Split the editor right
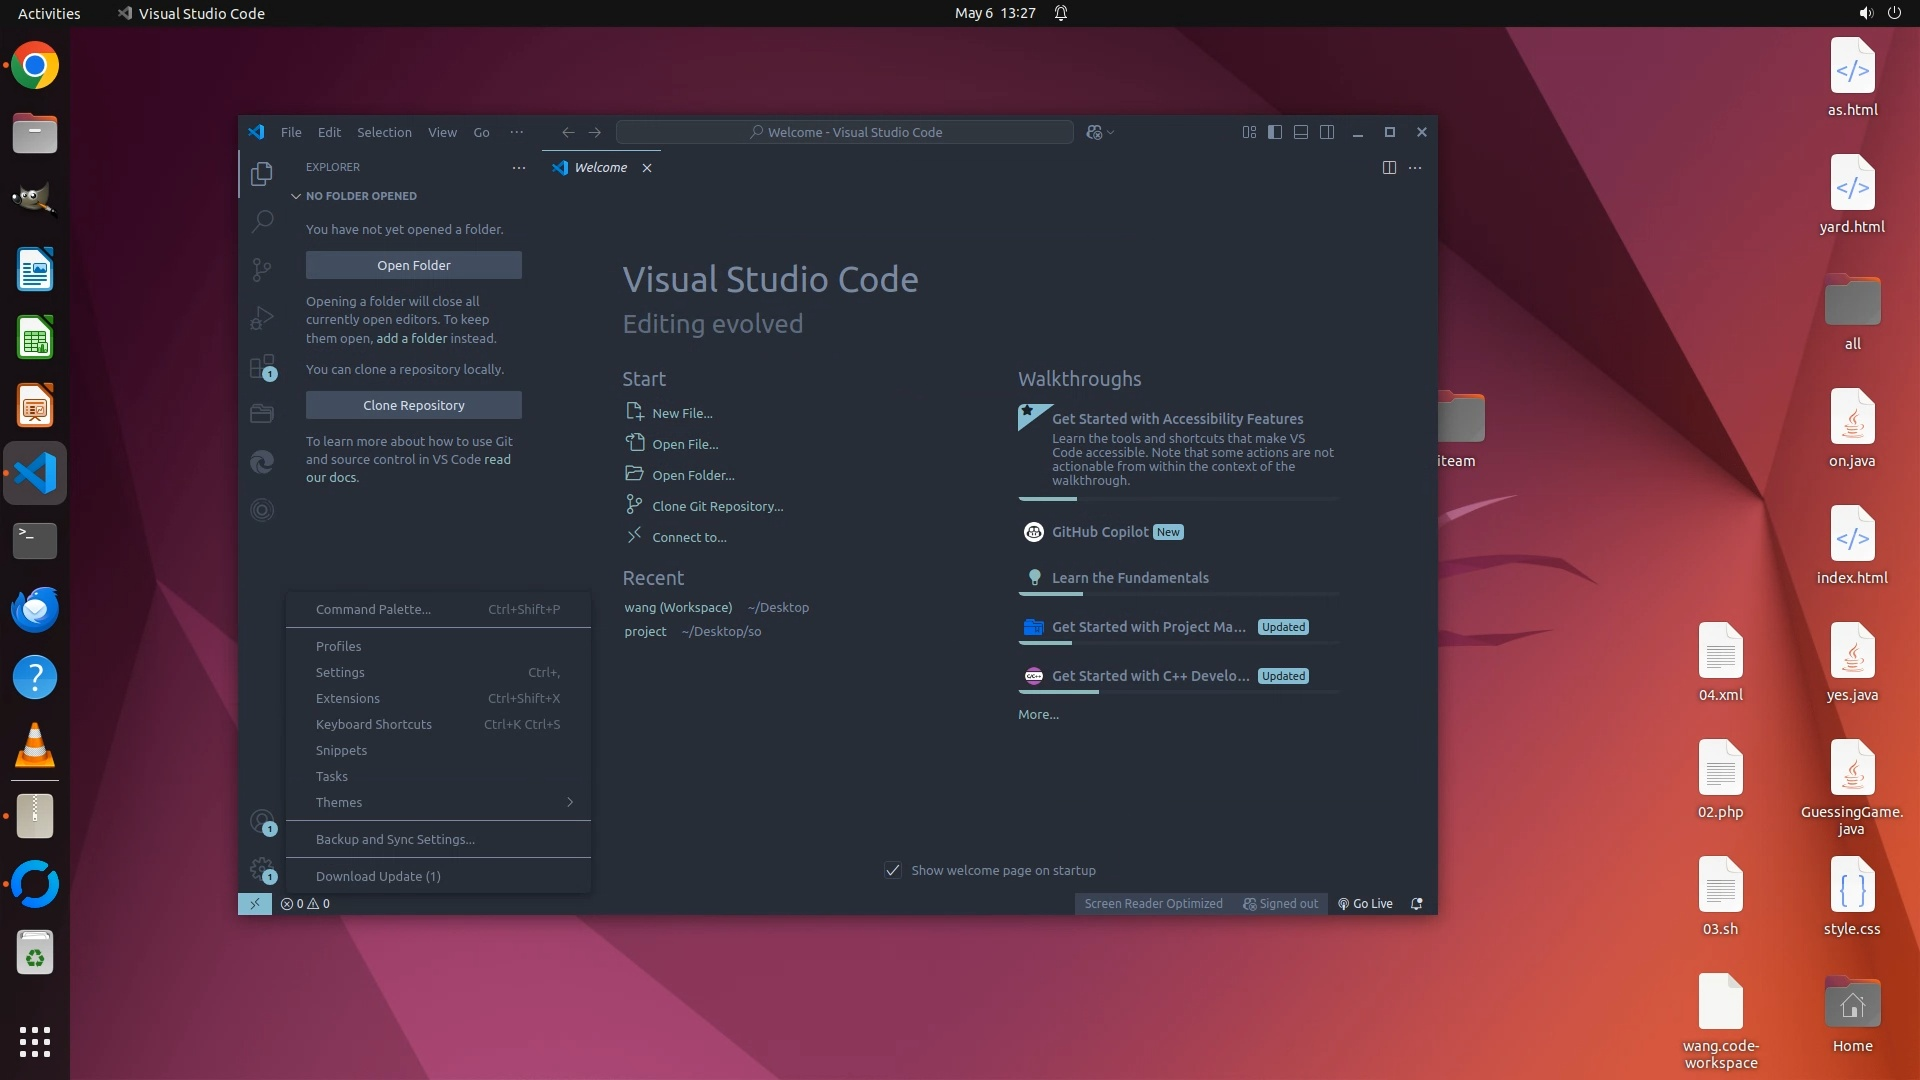The image size is (1920, 1080). pyautogui.click(x=1389, y=168)
